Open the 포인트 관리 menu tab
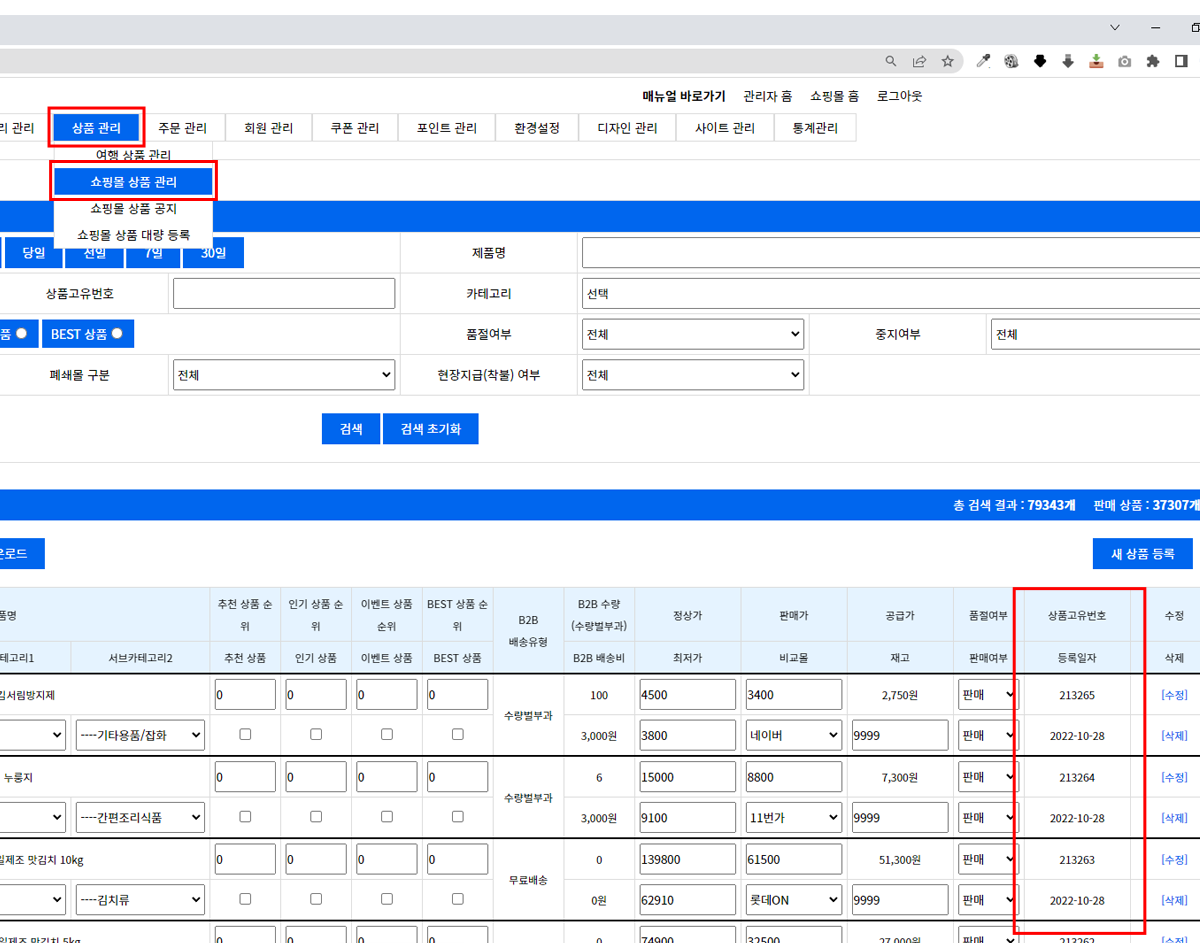 click(447, 128)
